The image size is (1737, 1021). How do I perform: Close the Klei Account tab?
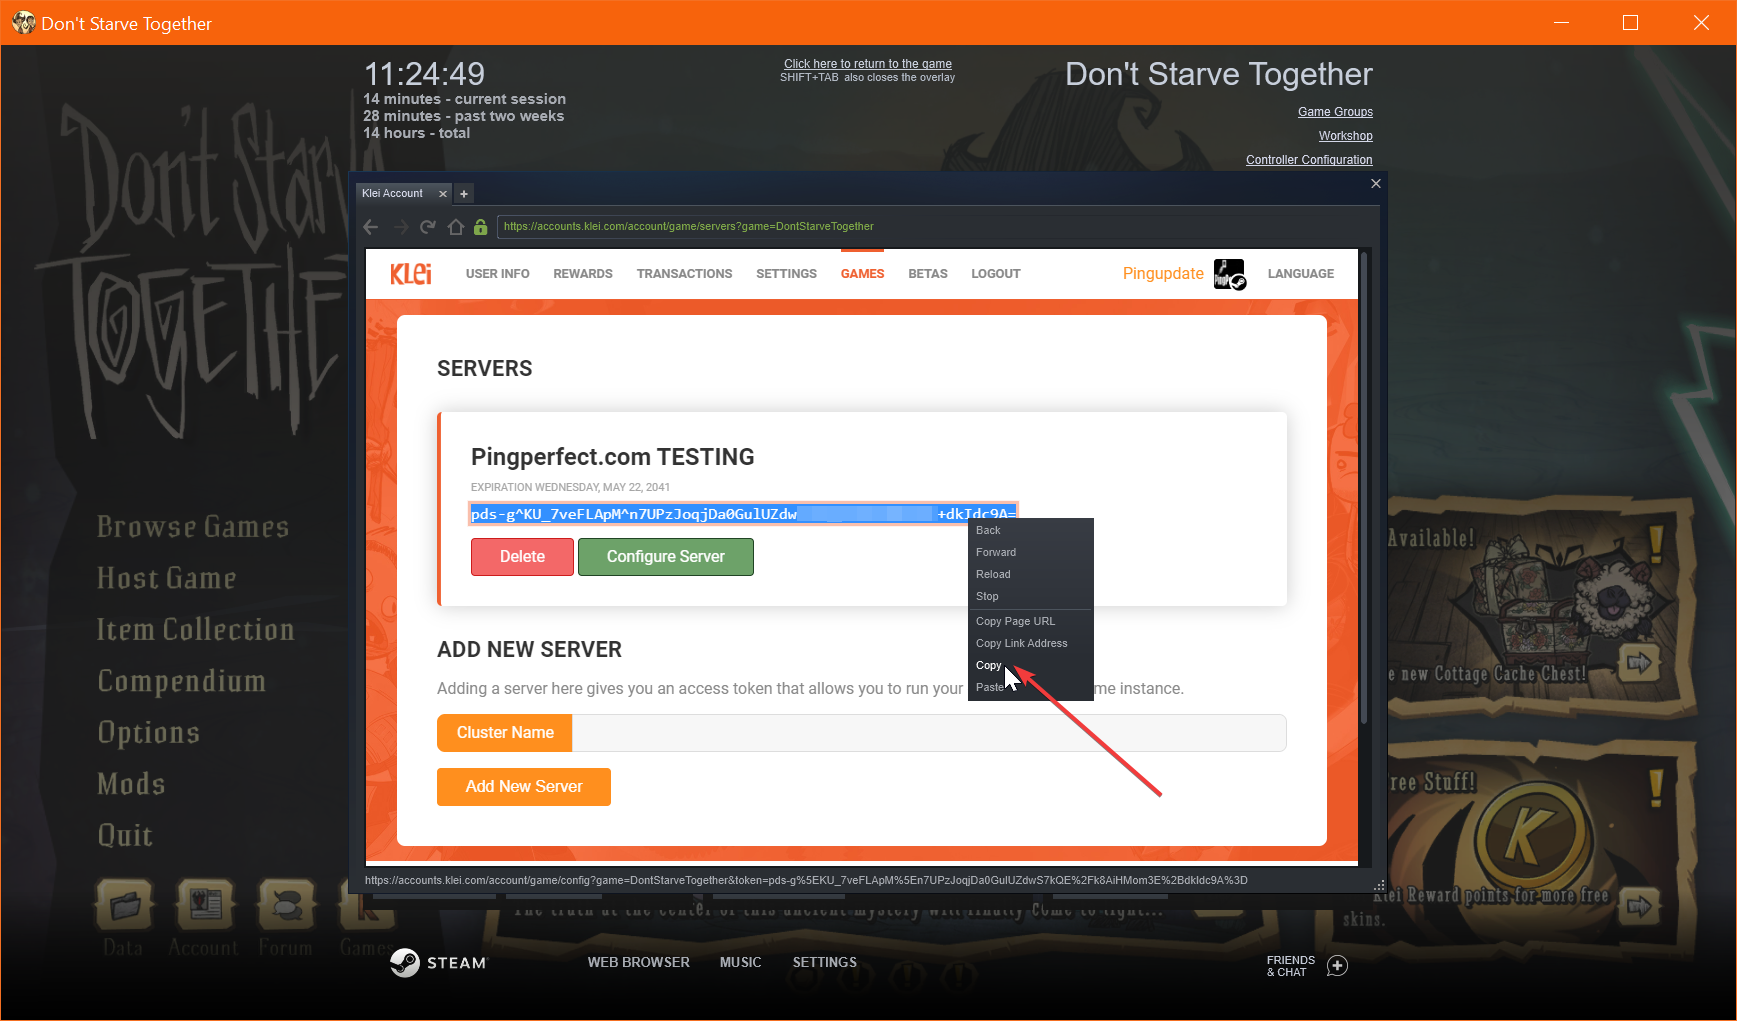443,194
